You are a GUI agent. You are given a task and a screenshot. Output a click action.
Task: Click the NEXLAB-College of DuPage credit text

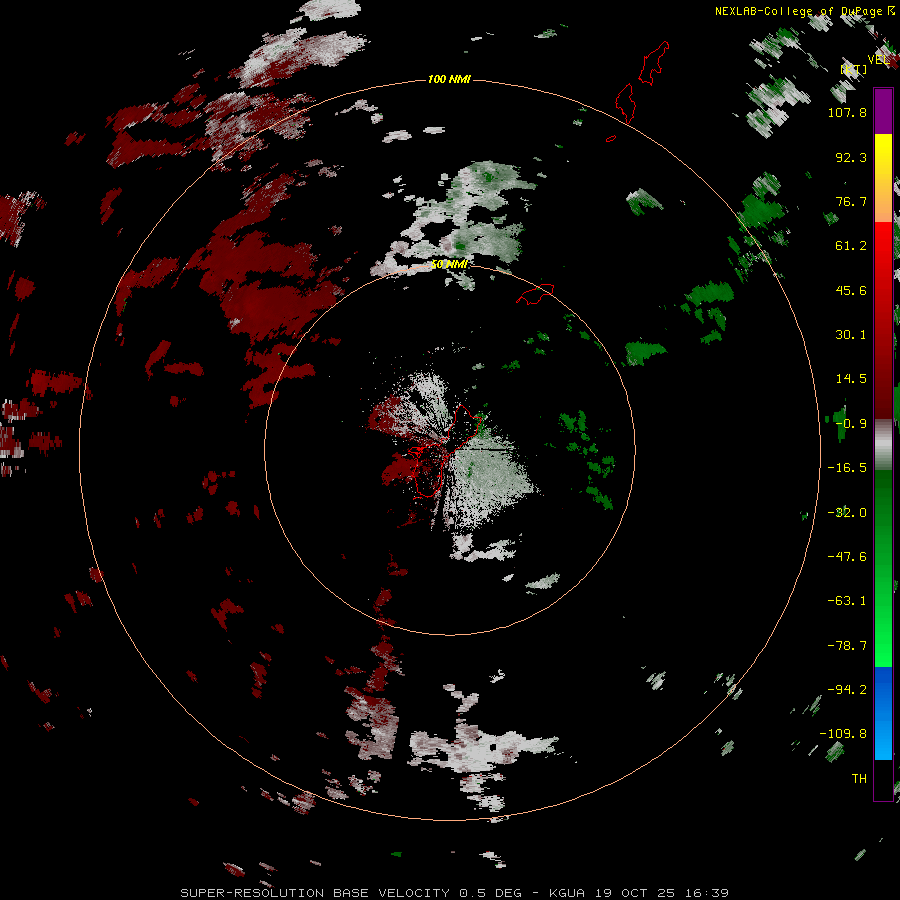[x=805, y=11]
